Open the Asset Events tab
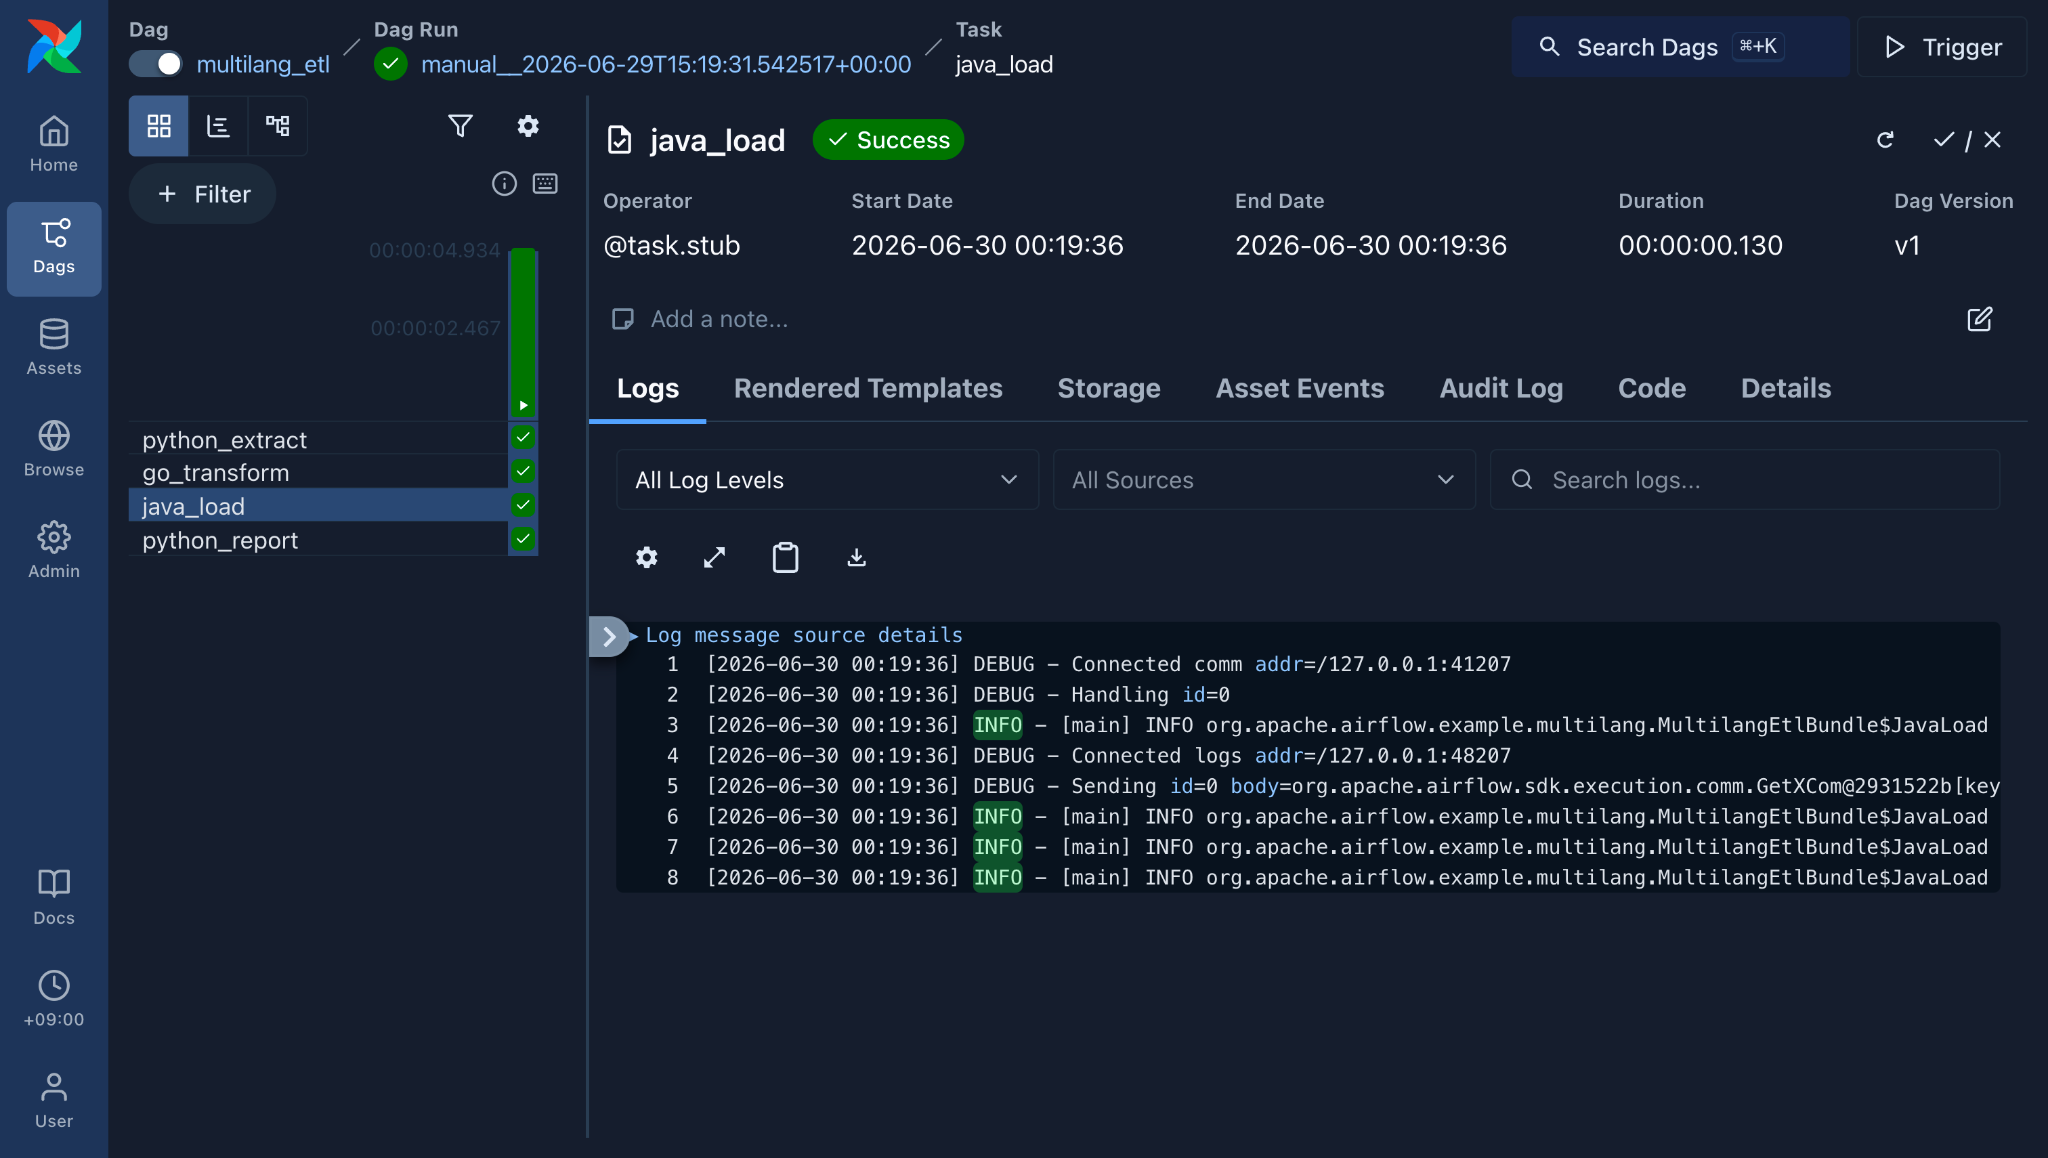The image size is (2048, 1158). [x=1300, y=388]
